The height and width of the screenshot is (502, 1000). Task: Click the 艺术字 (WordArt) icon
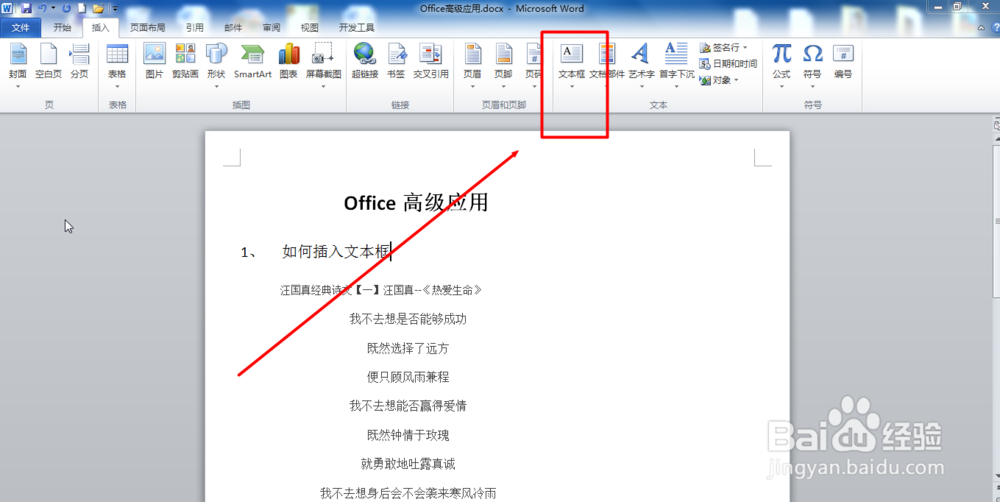point(641,54)
